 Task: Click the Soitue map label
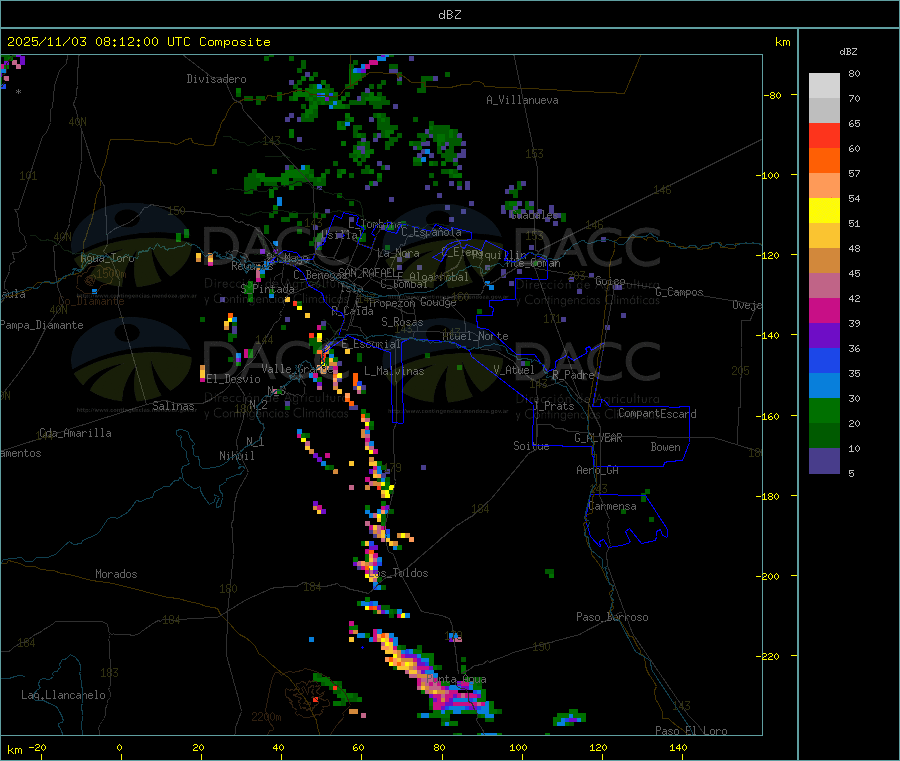(531, 446)
